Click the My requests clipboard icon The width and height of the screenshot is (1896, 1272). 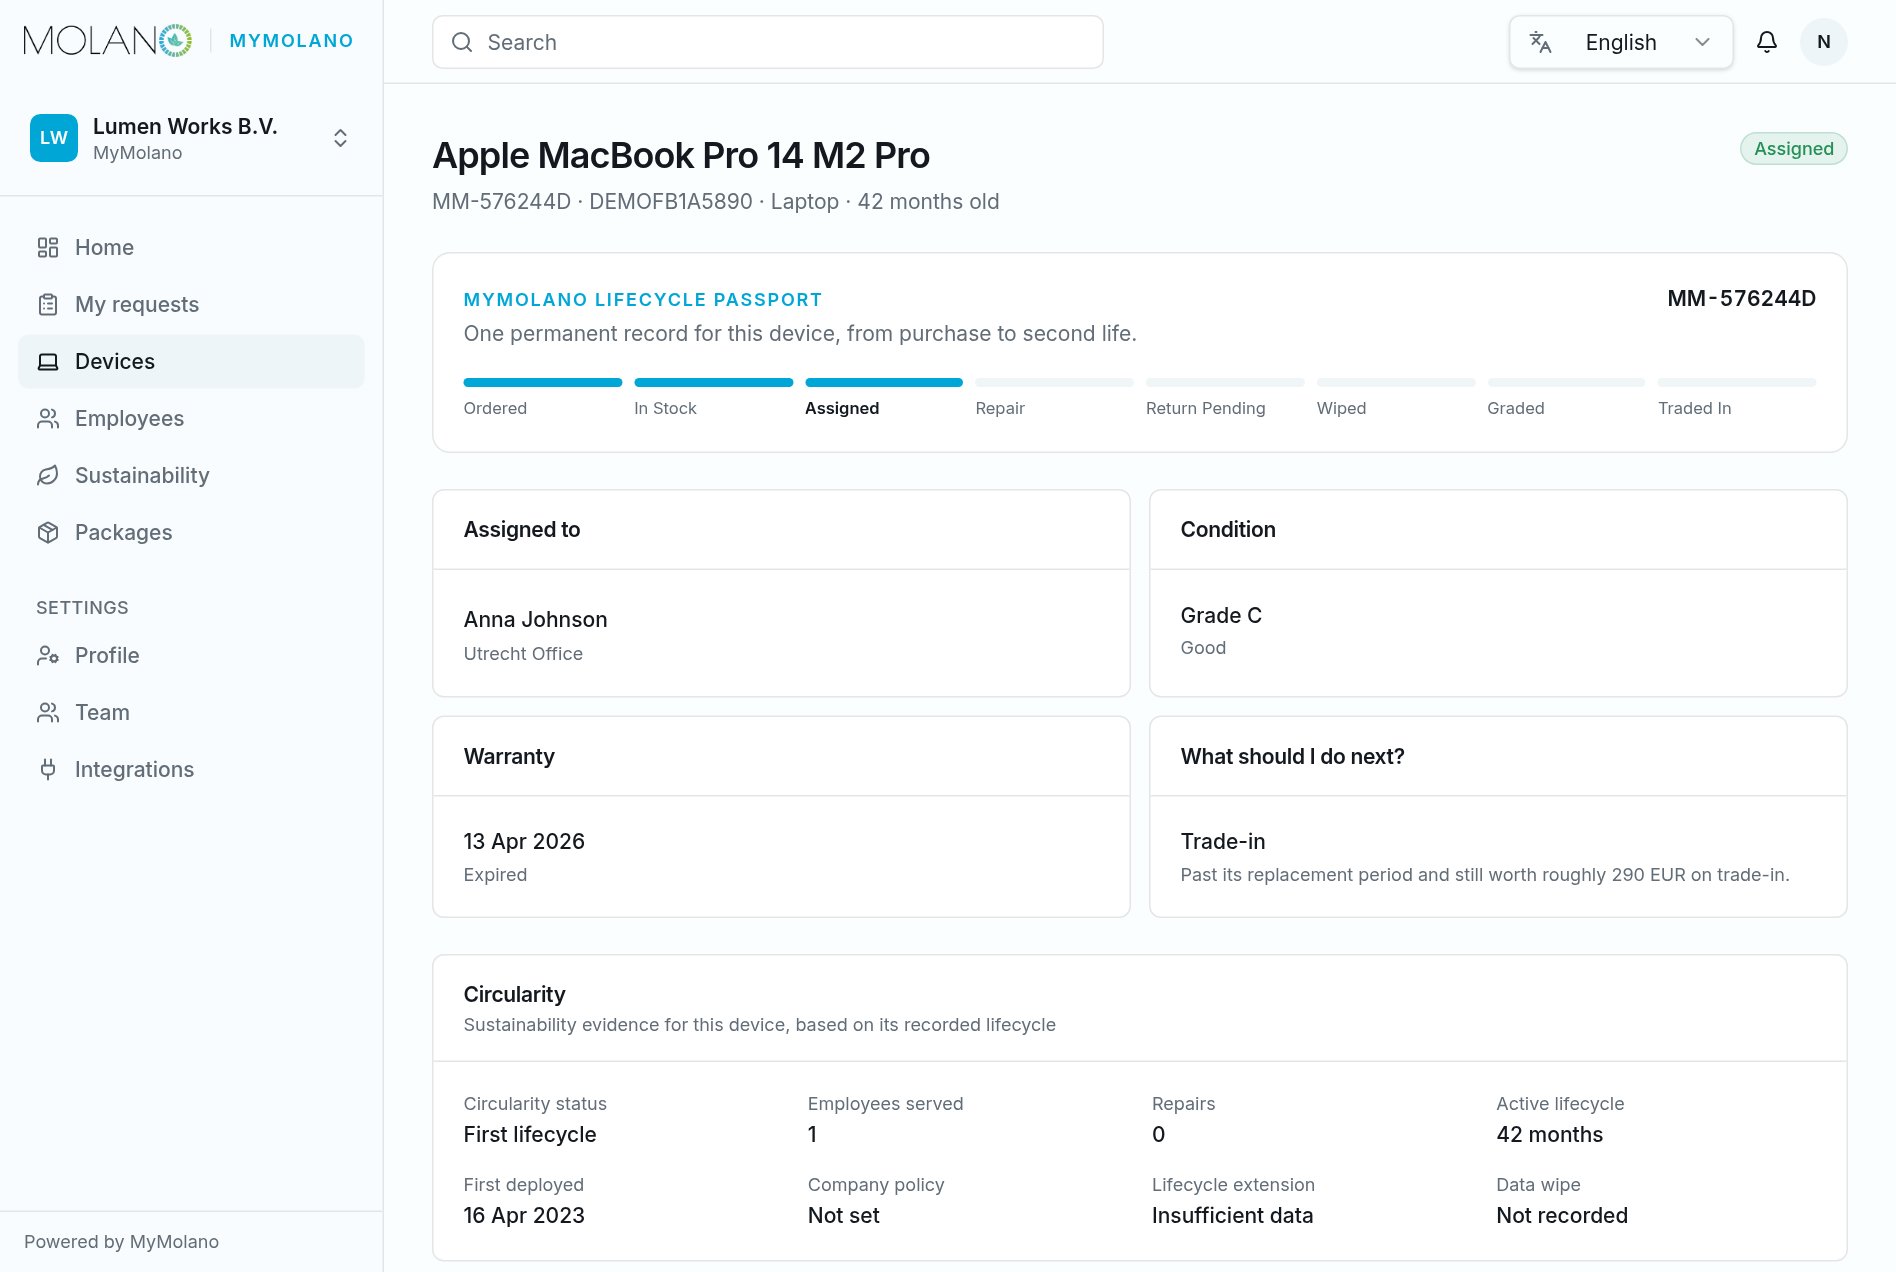tap(48, 304)
